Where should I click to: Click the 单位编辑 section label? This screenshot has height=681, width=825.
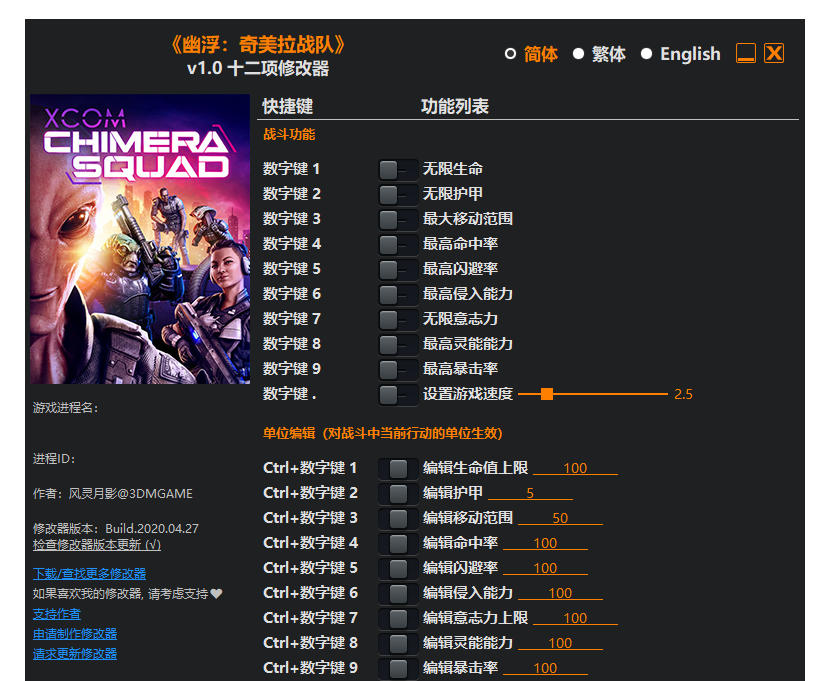[383, 433]
